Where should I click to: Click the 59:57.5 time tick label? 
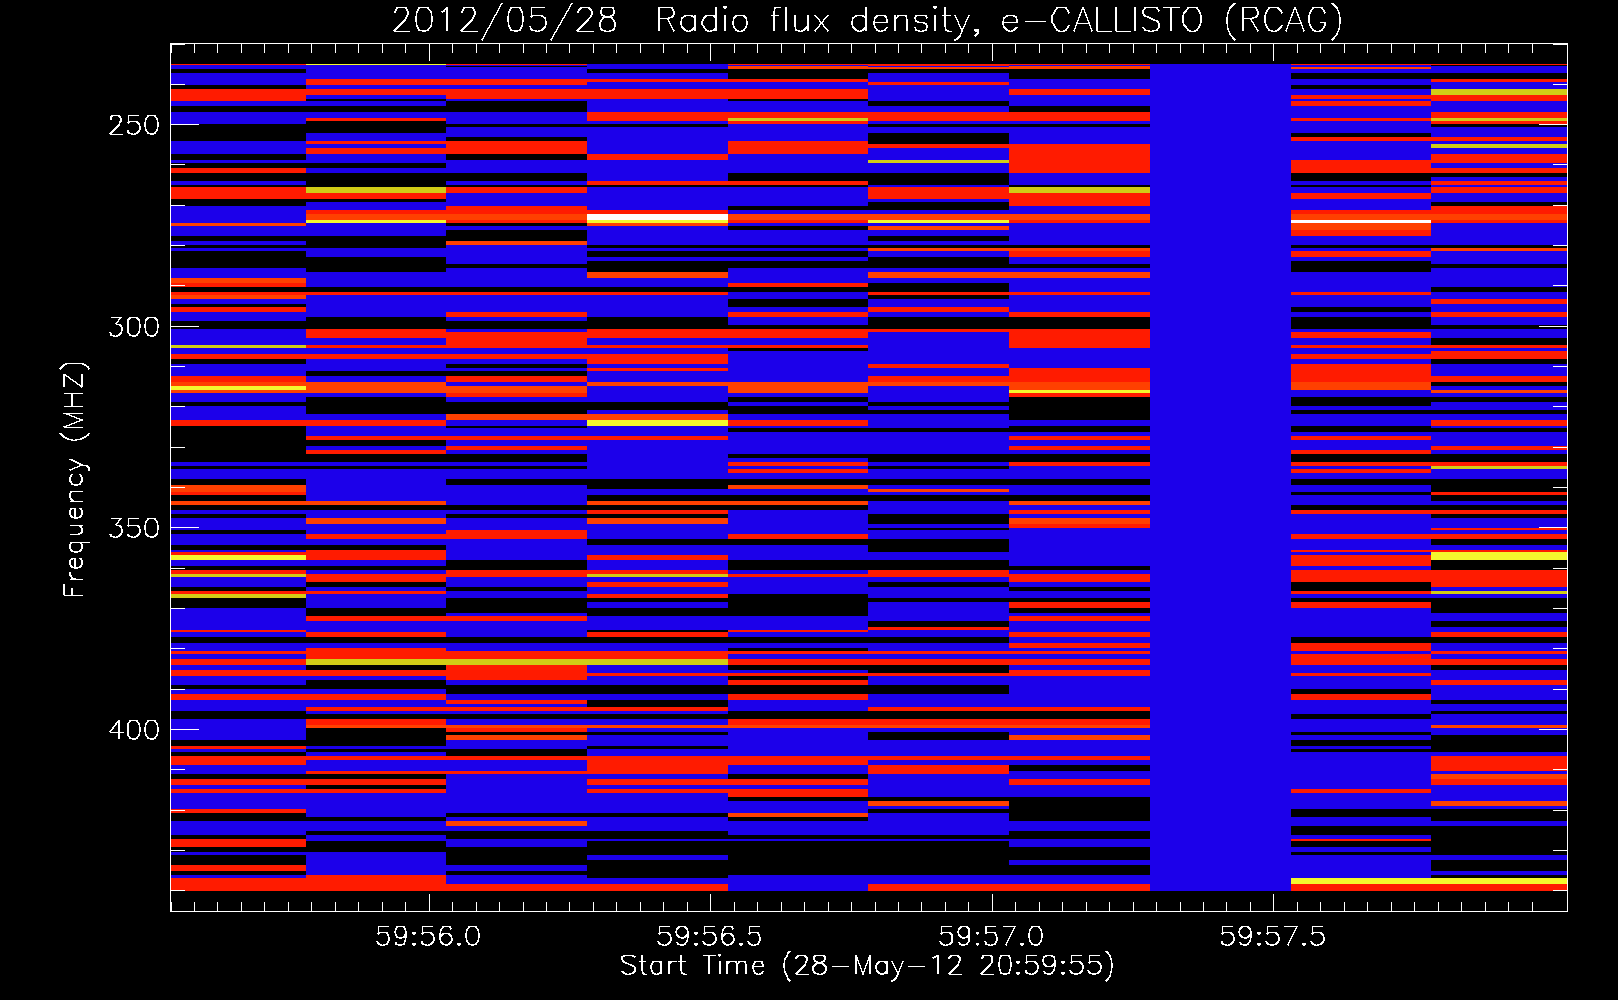tap(1273, 936)
